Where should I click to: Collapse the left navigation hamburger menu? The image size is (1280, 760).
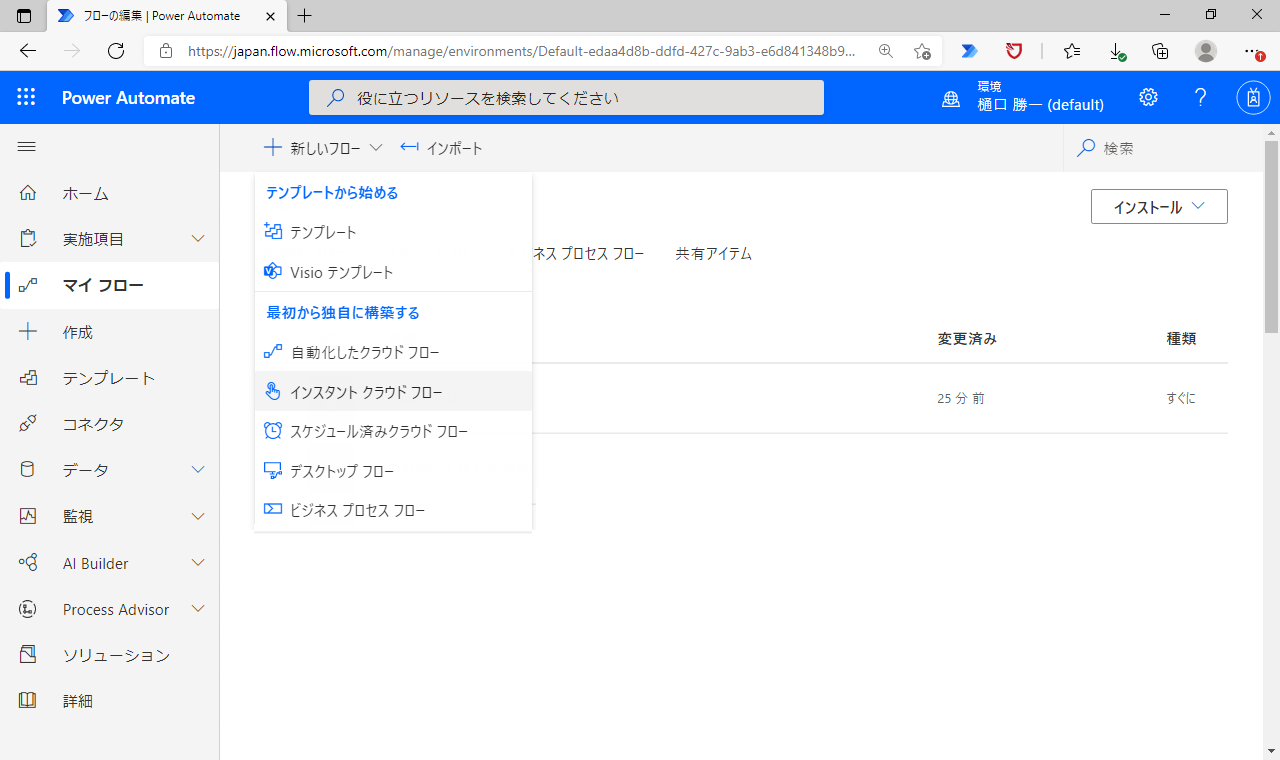(27, 147)
